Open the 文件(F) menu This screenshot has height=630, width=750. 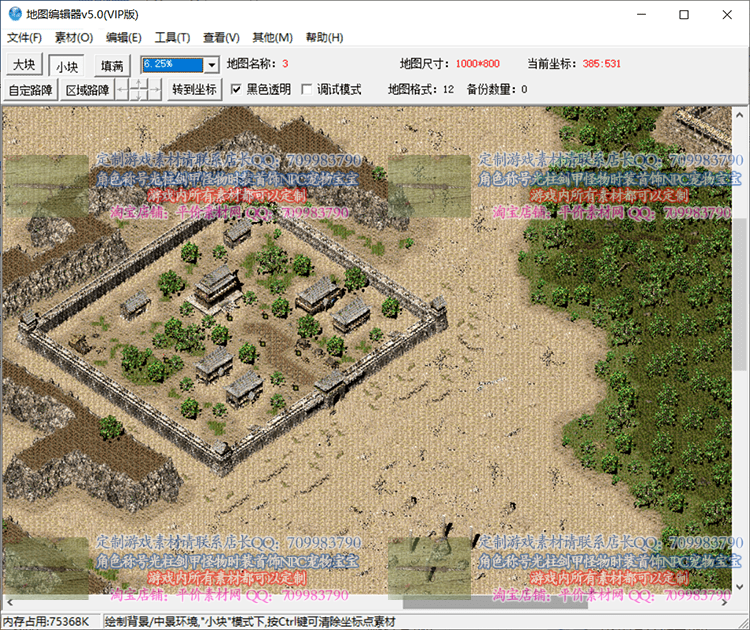pos(24,37)
